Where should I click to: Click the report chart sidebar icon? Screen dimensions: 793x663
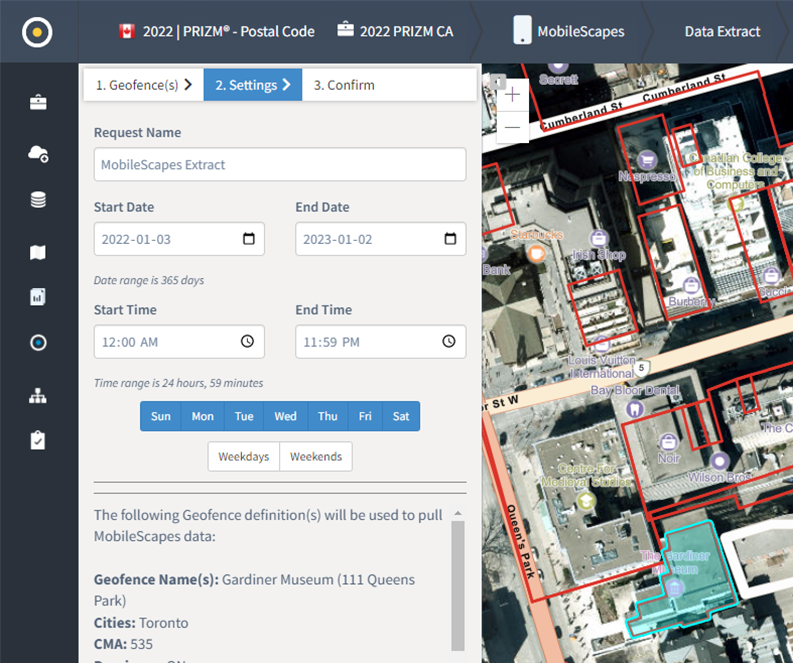(x=38, y=296)
